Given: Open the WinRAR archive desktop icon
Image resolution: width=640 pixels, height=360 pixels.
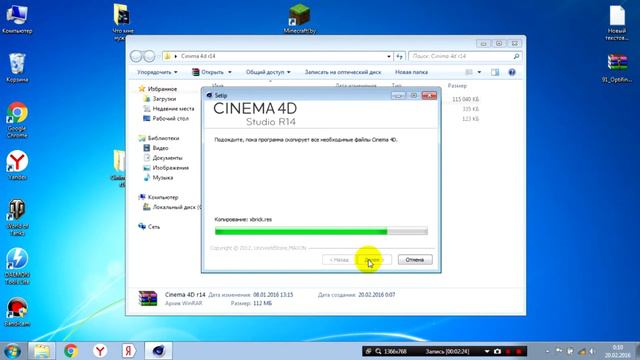Looking at the screenshot, I should [617, 68].
